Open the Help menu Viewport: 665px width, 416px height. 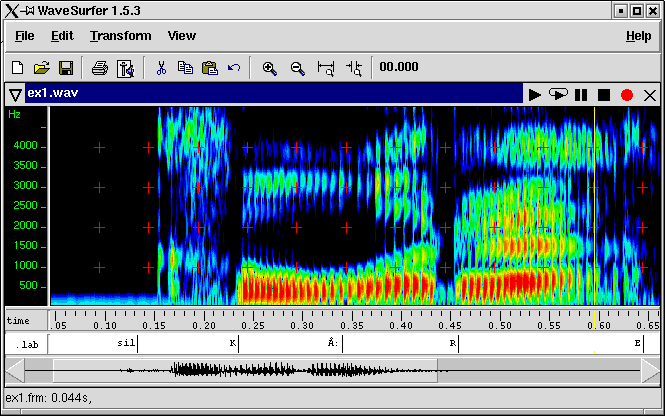[638, 36]
